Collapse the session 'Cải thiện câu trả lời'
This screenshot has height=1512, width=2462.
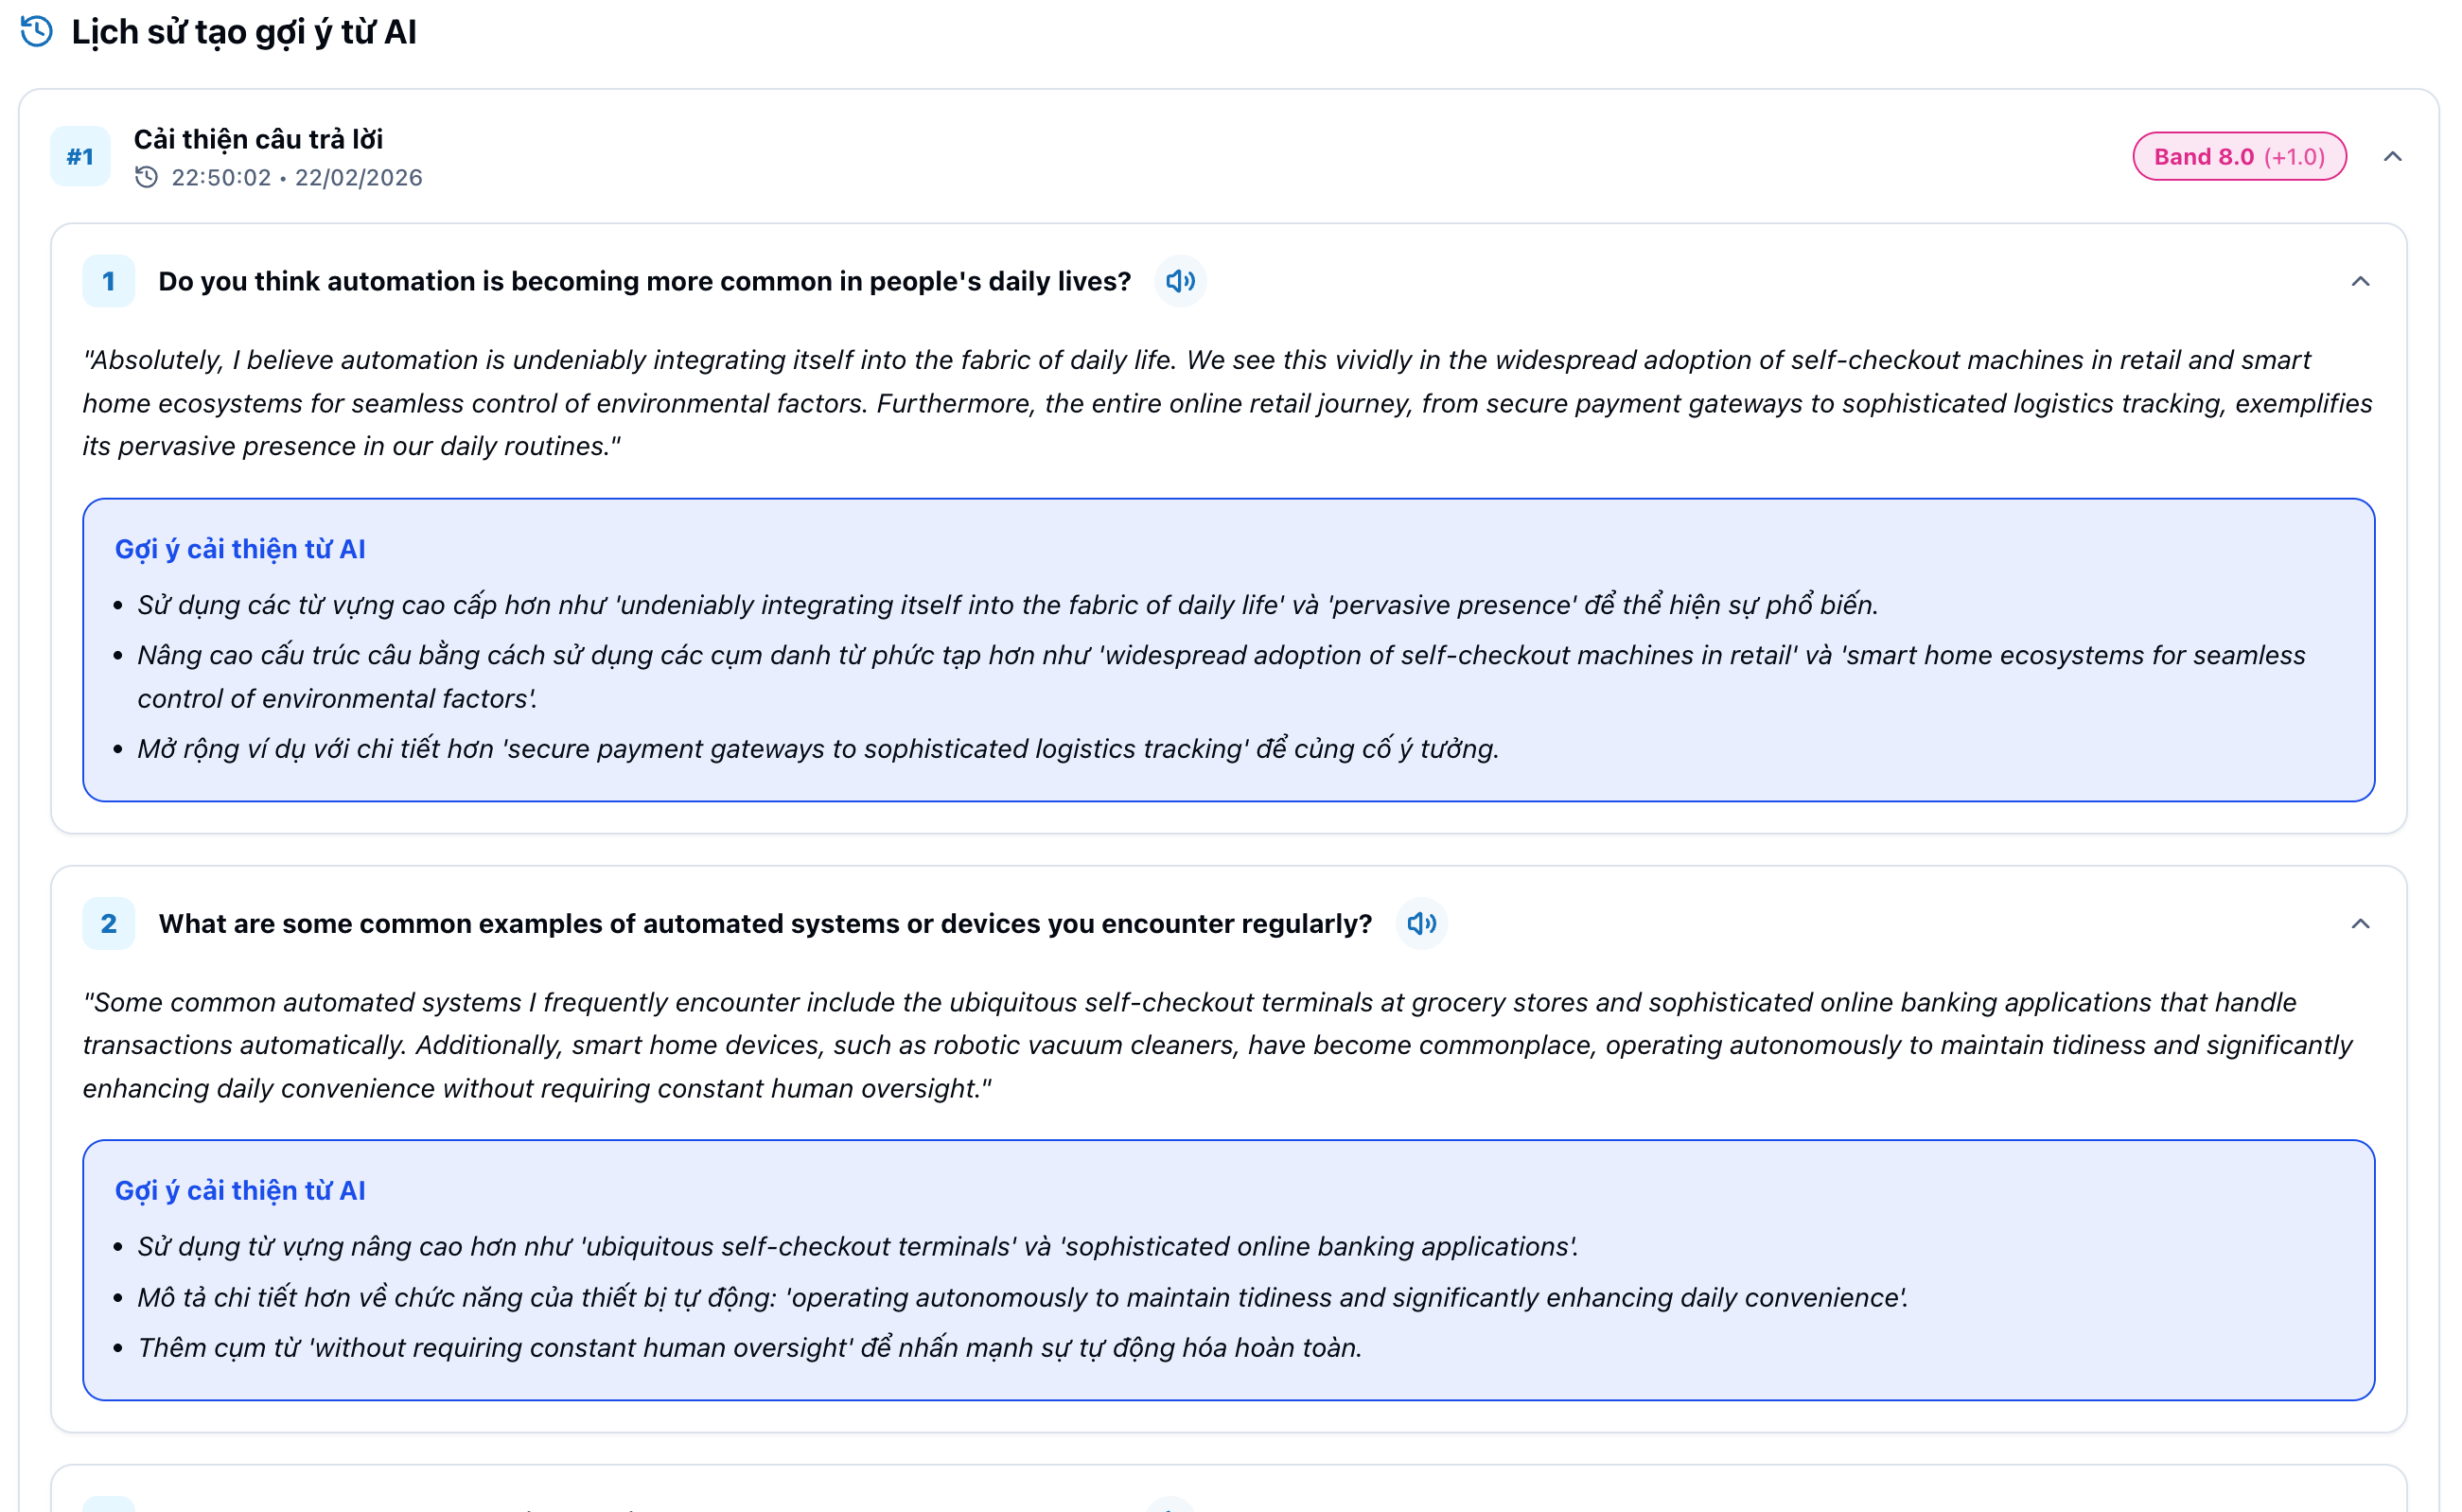pos(2393,156)
